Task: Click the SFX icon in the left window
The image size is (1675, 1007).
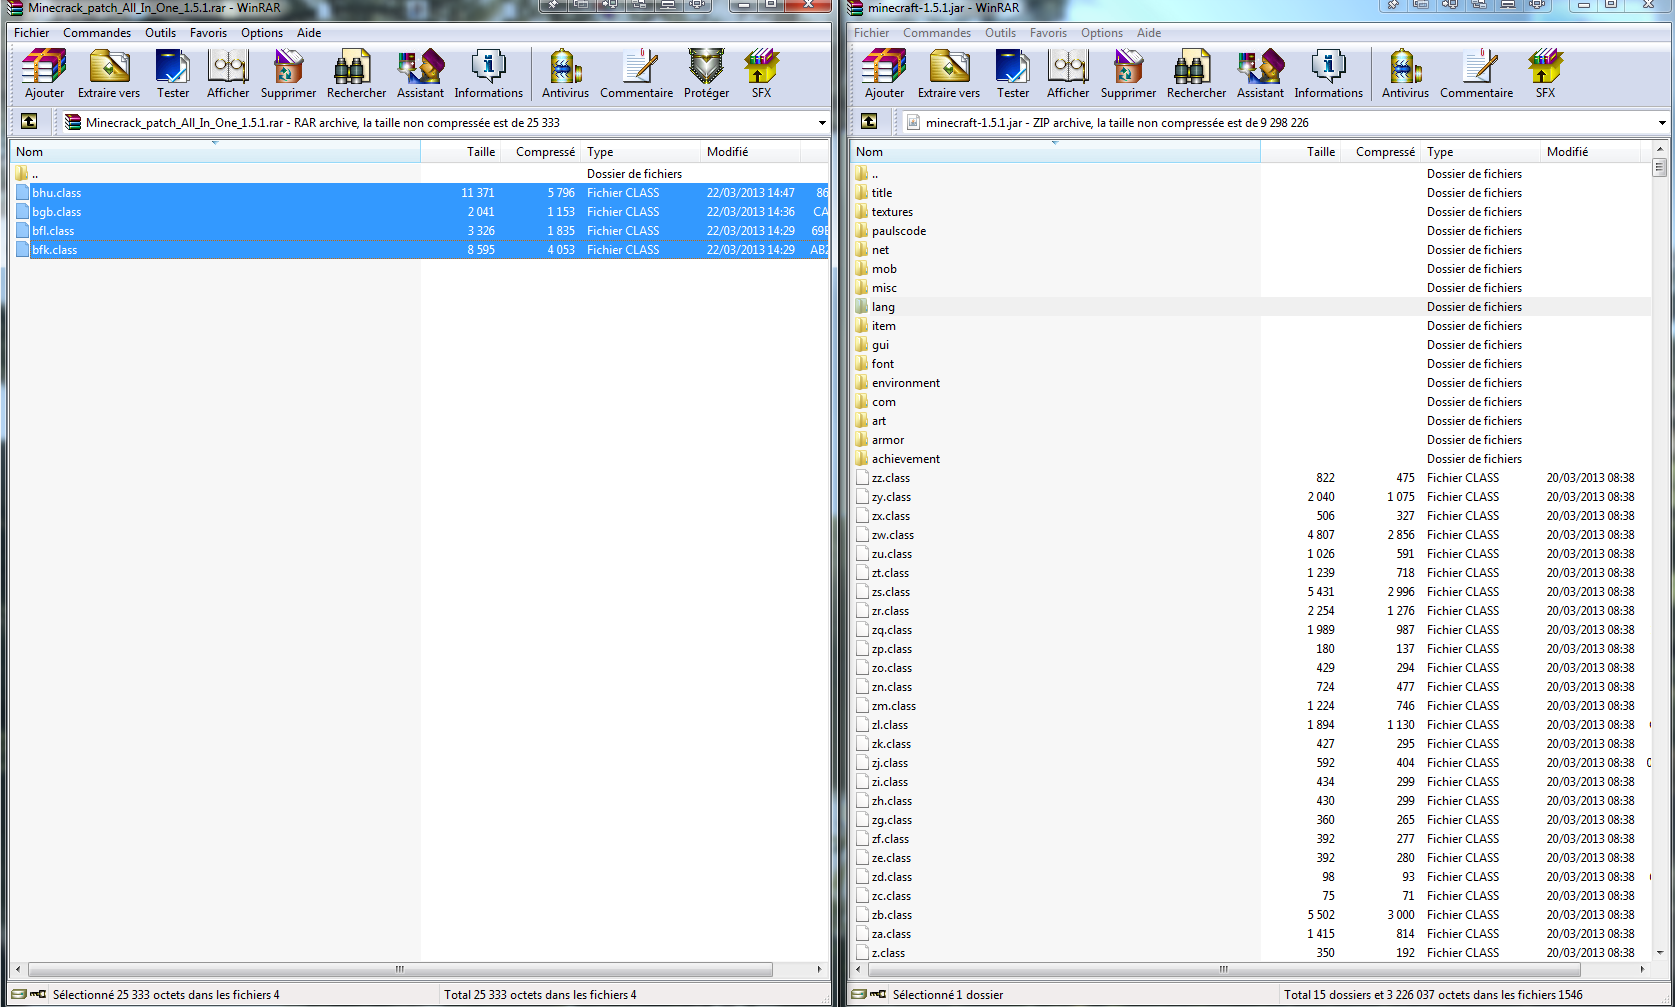Action: (x=761, y=74)
